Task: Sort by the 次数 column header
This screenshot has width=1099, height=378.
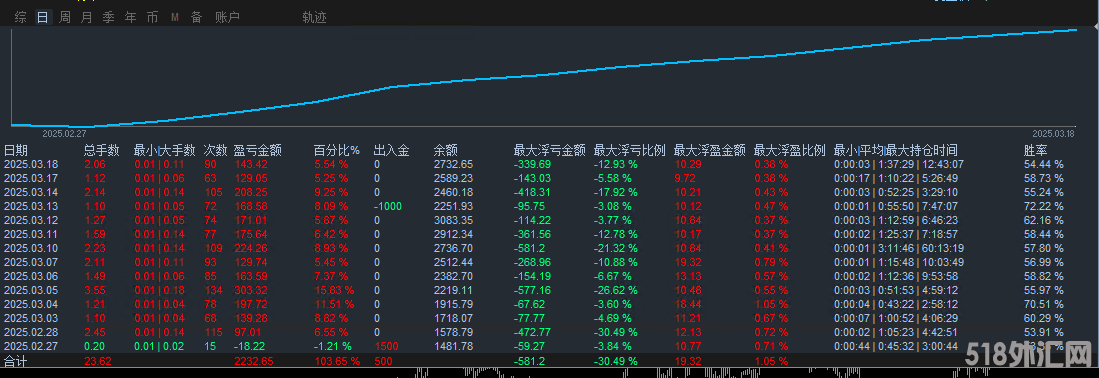Action: point(215,150)
